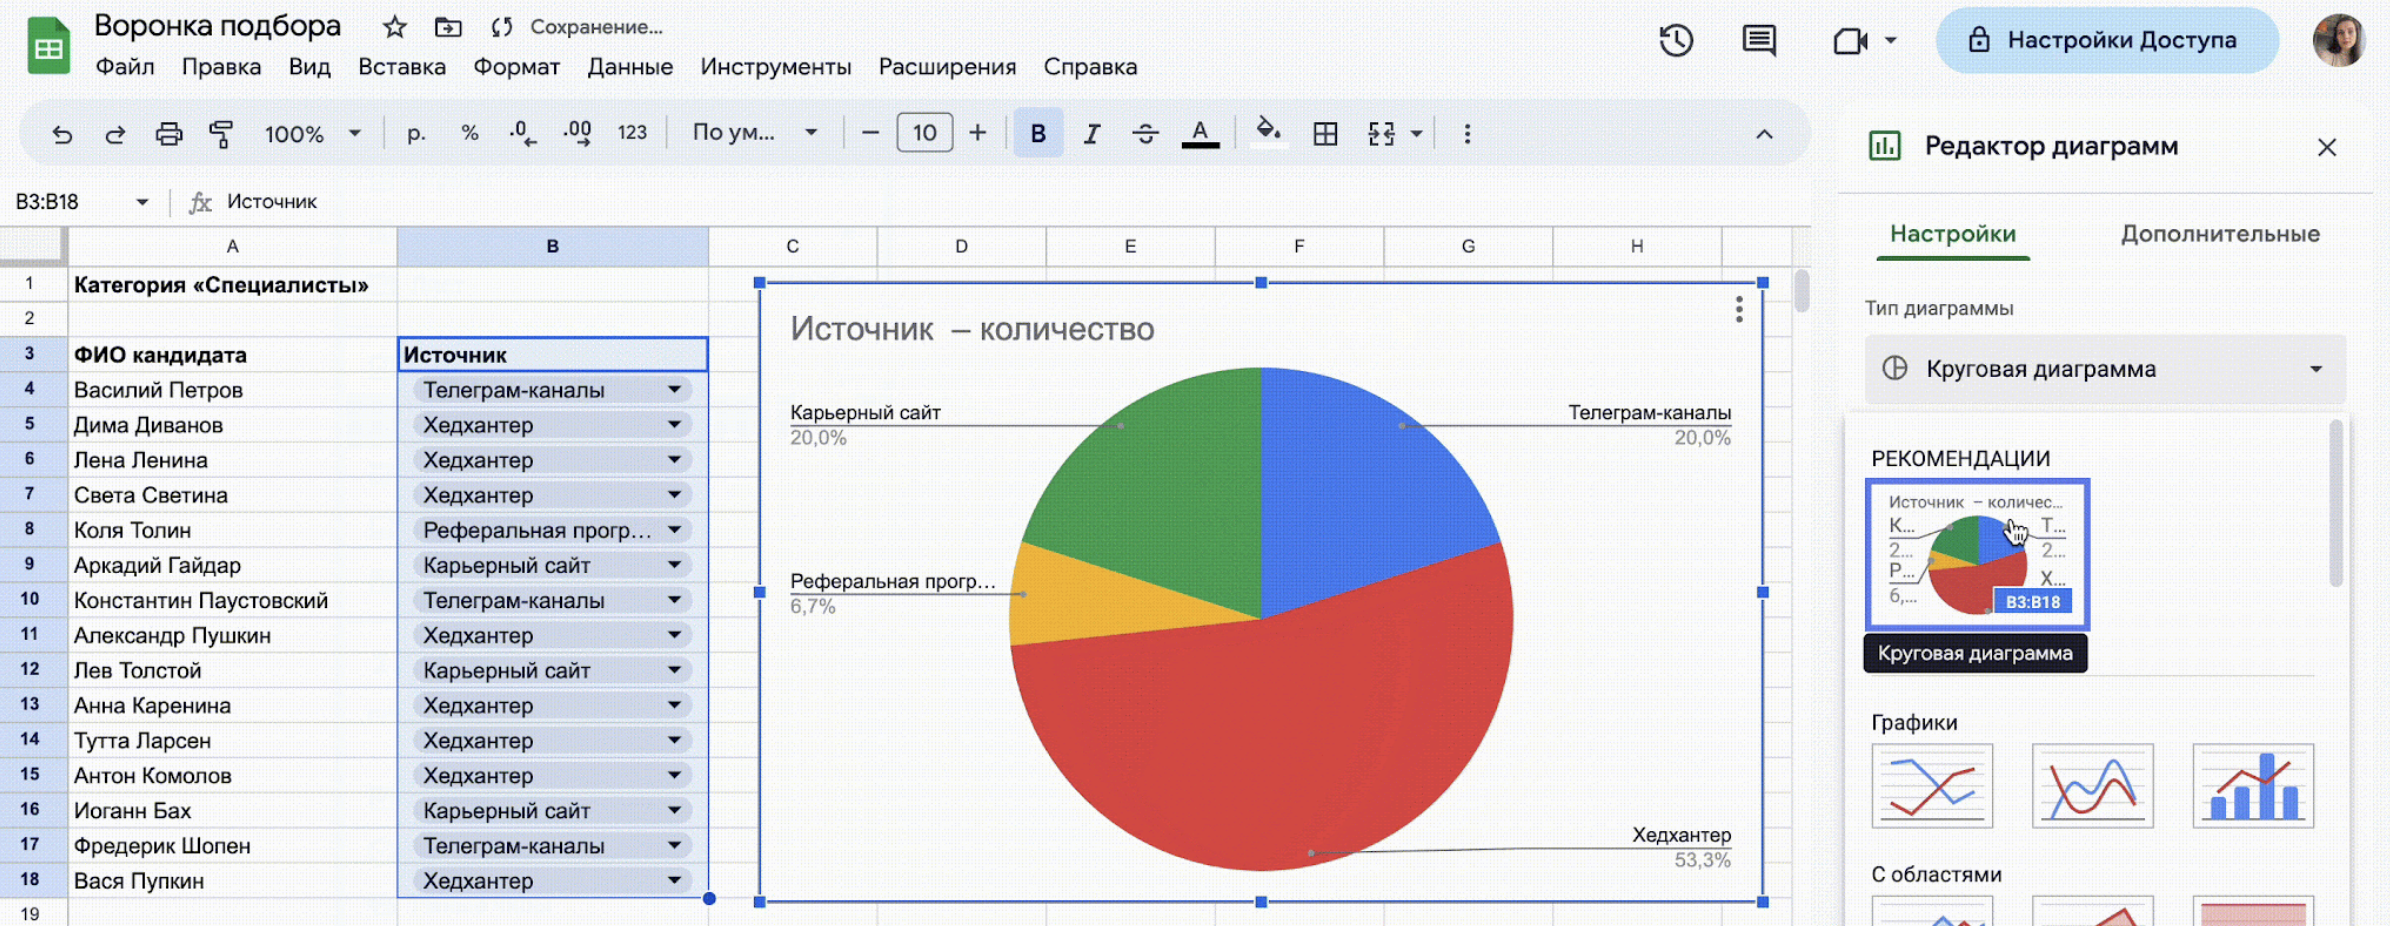Start a meeting with camera icon
This screenshot has width=2390, height=926.
[x=1850, y=41]
